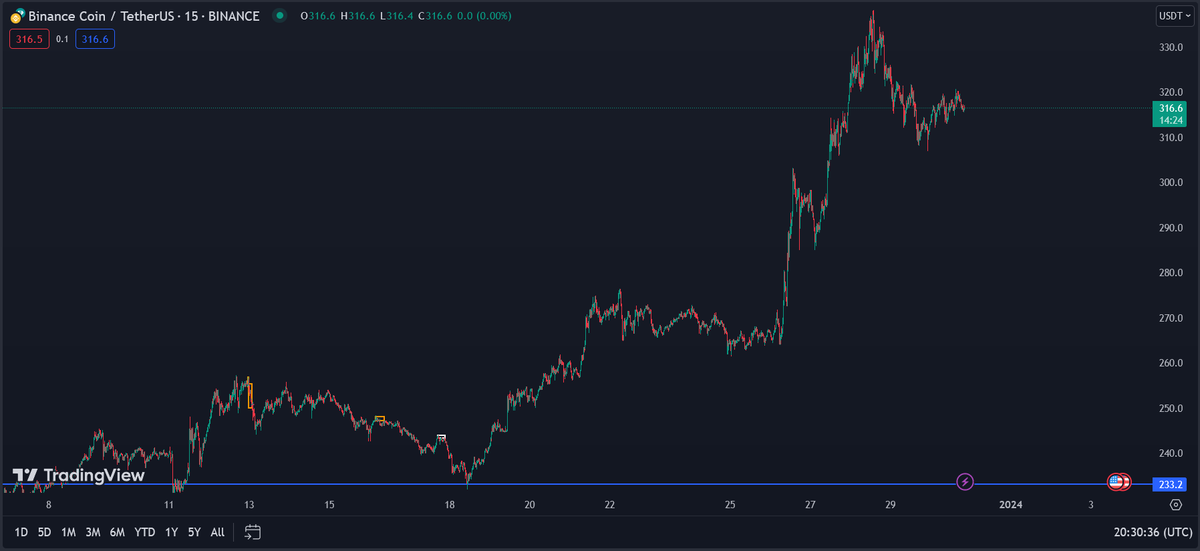Click the 20:30:36 (UTC) timezone clock
This screenshot has height=551, width=1200.
[x=1151, y=532]
